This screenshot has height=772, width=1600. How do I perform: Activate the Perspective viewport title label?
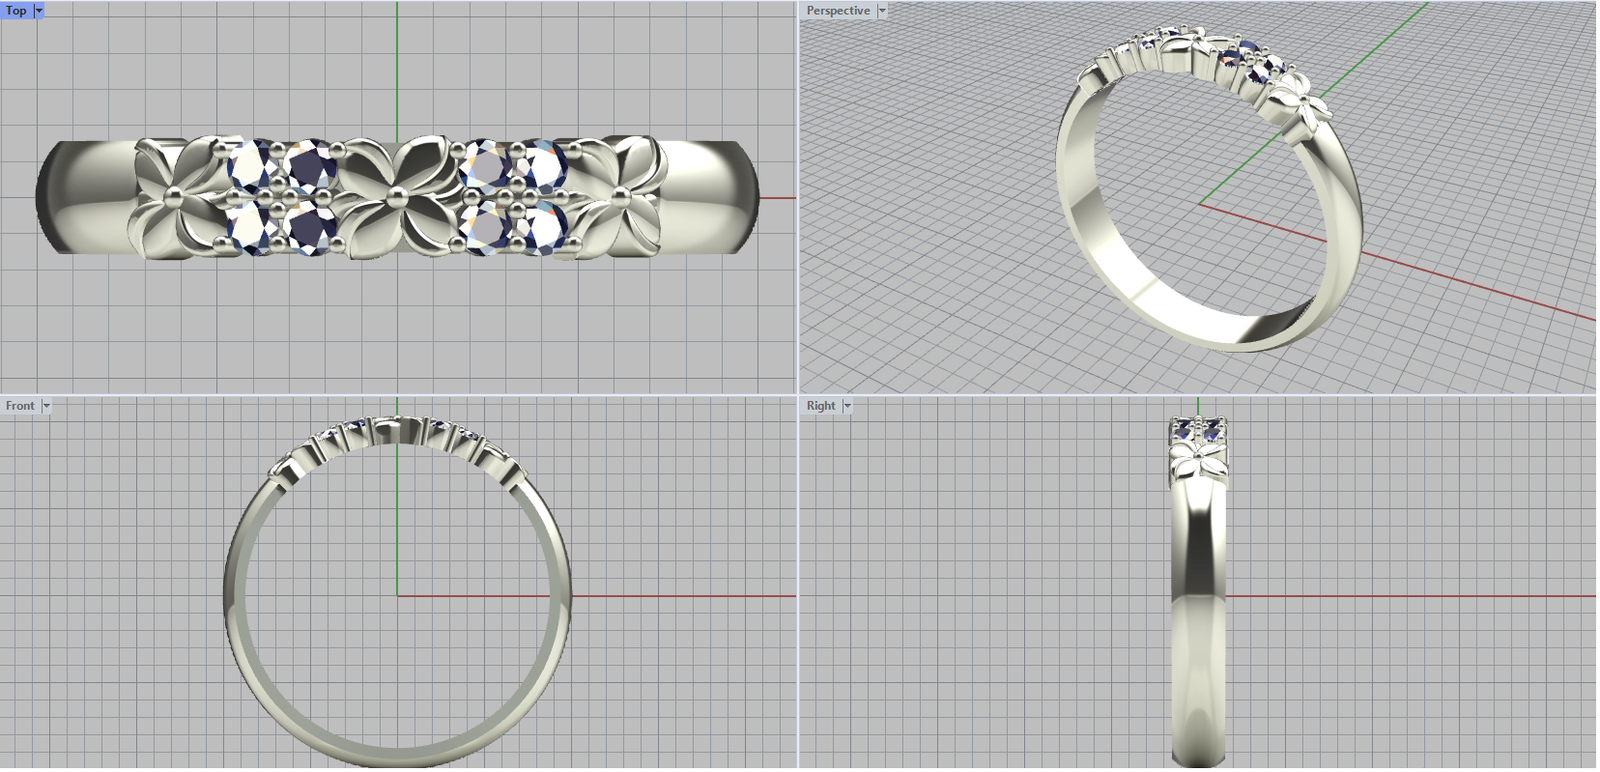tap(838, 11)
